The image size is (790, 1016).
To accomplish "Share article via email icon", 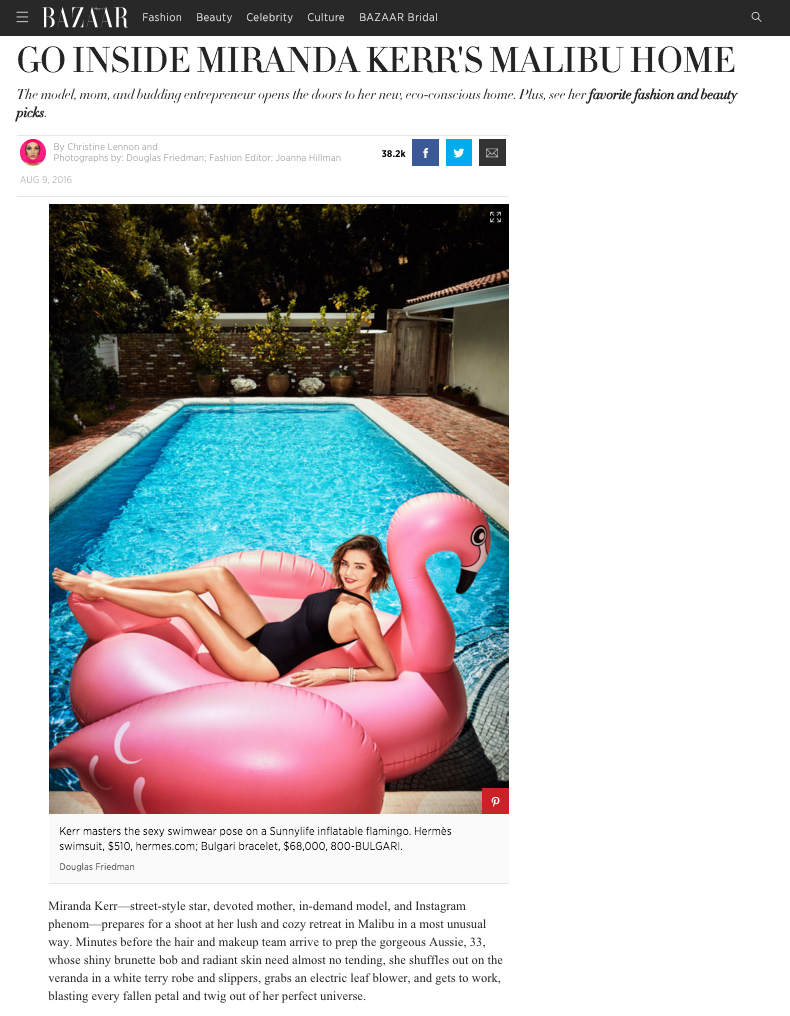I will click(493, 153).
